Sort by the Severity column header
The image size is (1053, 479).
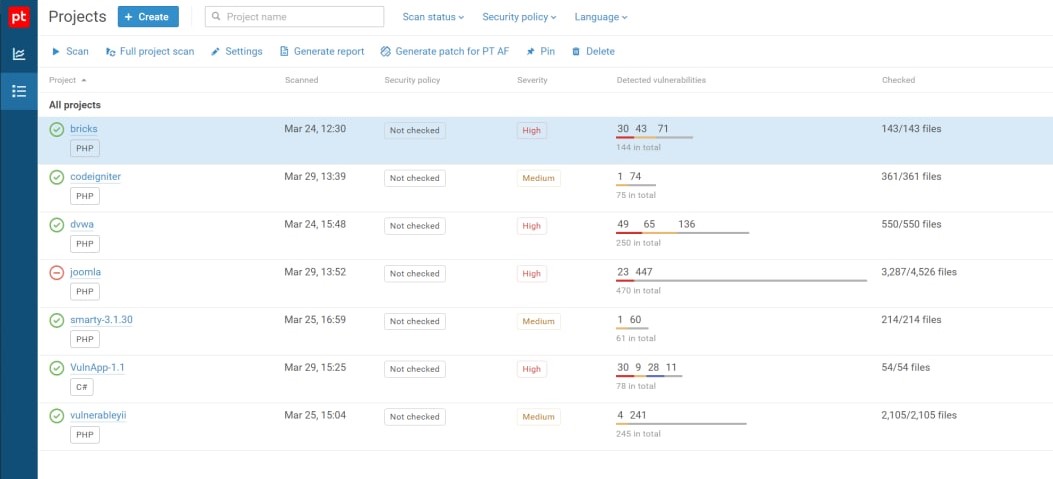532,80
